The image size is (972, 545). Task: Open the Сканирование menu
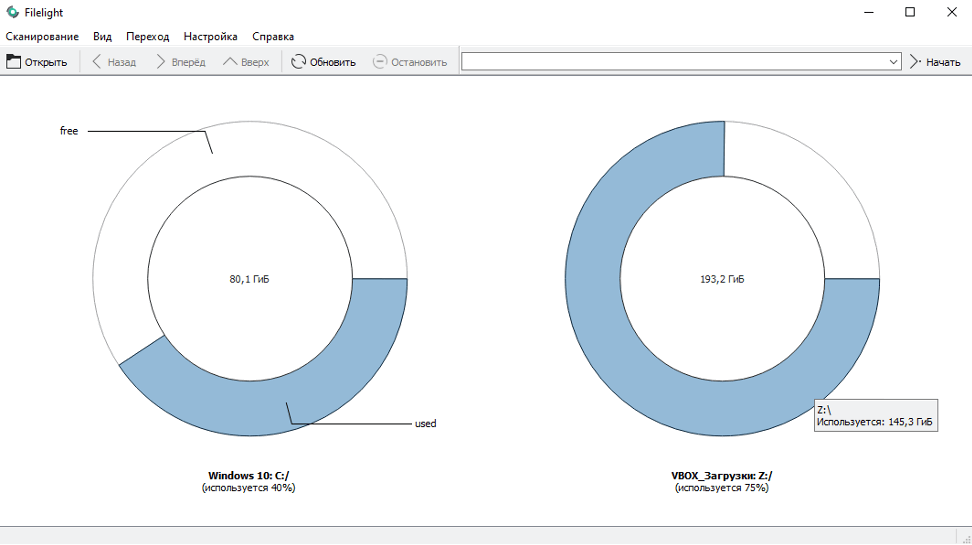[x=42, y=37]
